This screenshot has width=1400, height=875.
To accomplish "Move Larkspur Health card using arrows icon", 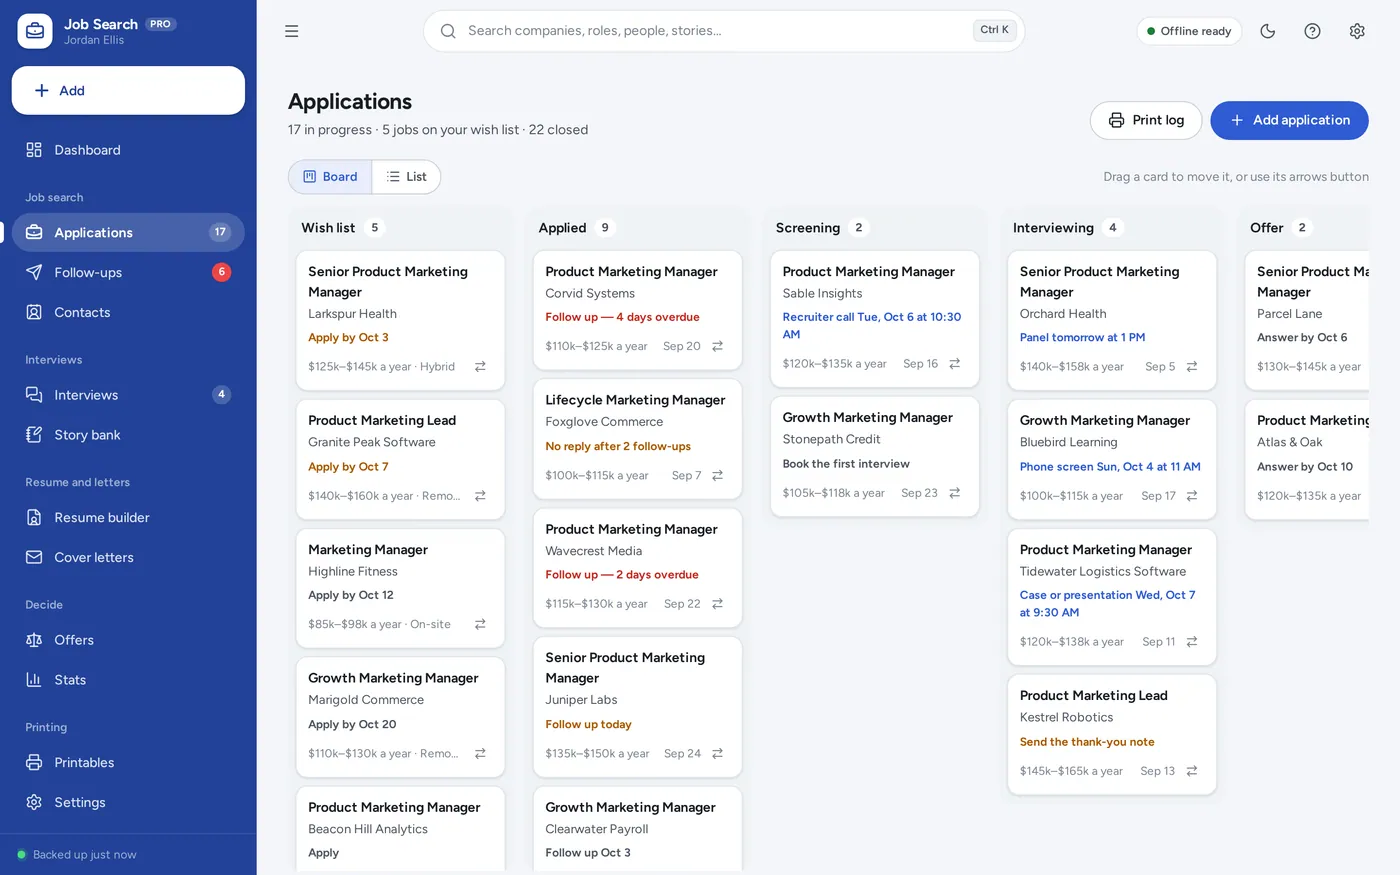I will [480, 367].
